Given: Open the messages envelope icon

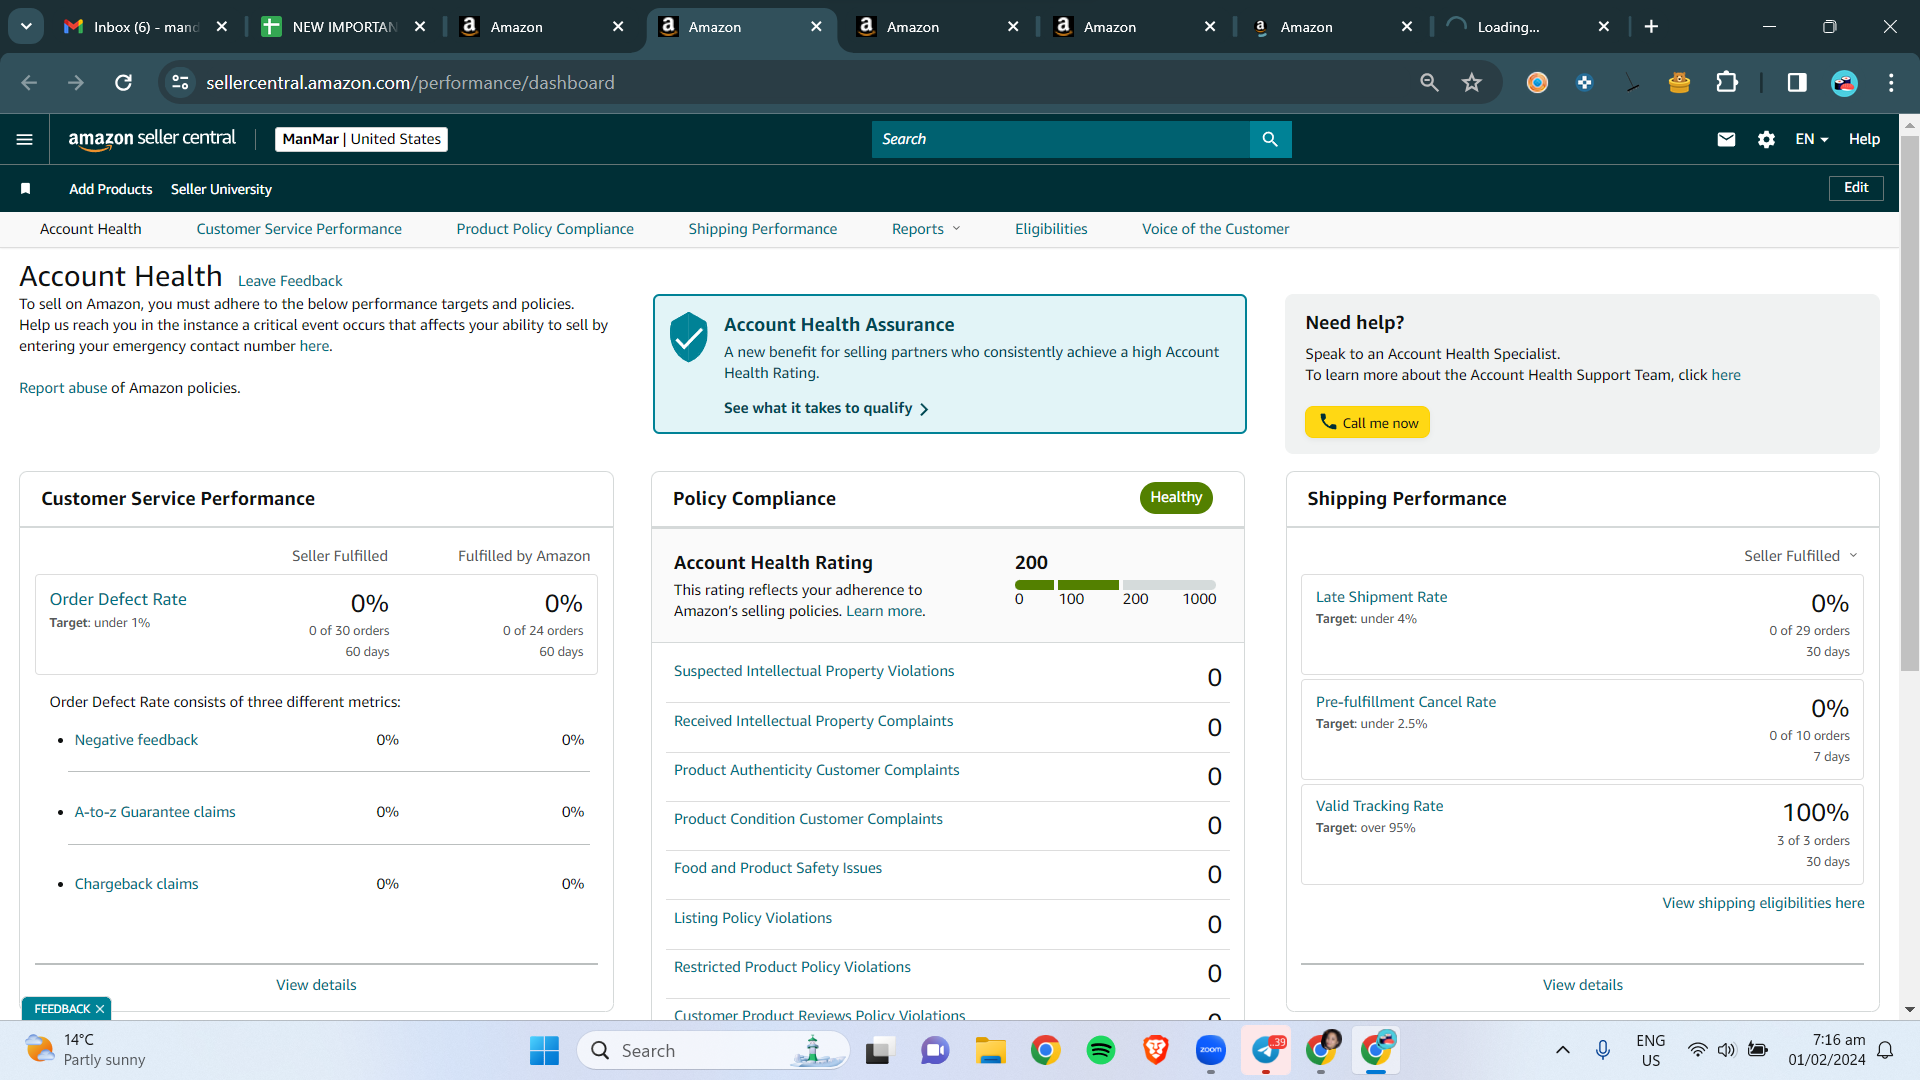Looking at the screenshot, I should click(1726, 139).
